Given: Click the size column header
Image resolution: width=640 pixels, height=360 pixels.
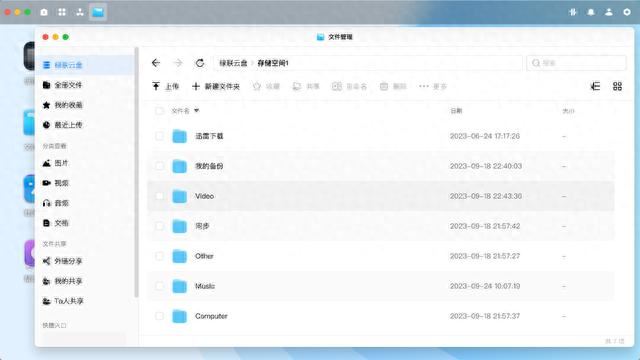Looking at the screenshot, I should (x=568, y=111).
